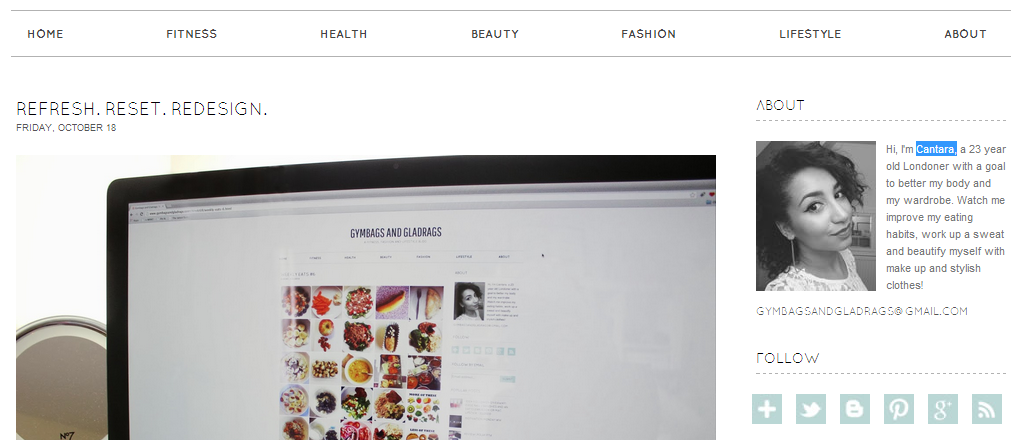The height and width of the screenshot is (440, 1018).
Task: Open the Pinterest follow icon
Action: [899, 409]
